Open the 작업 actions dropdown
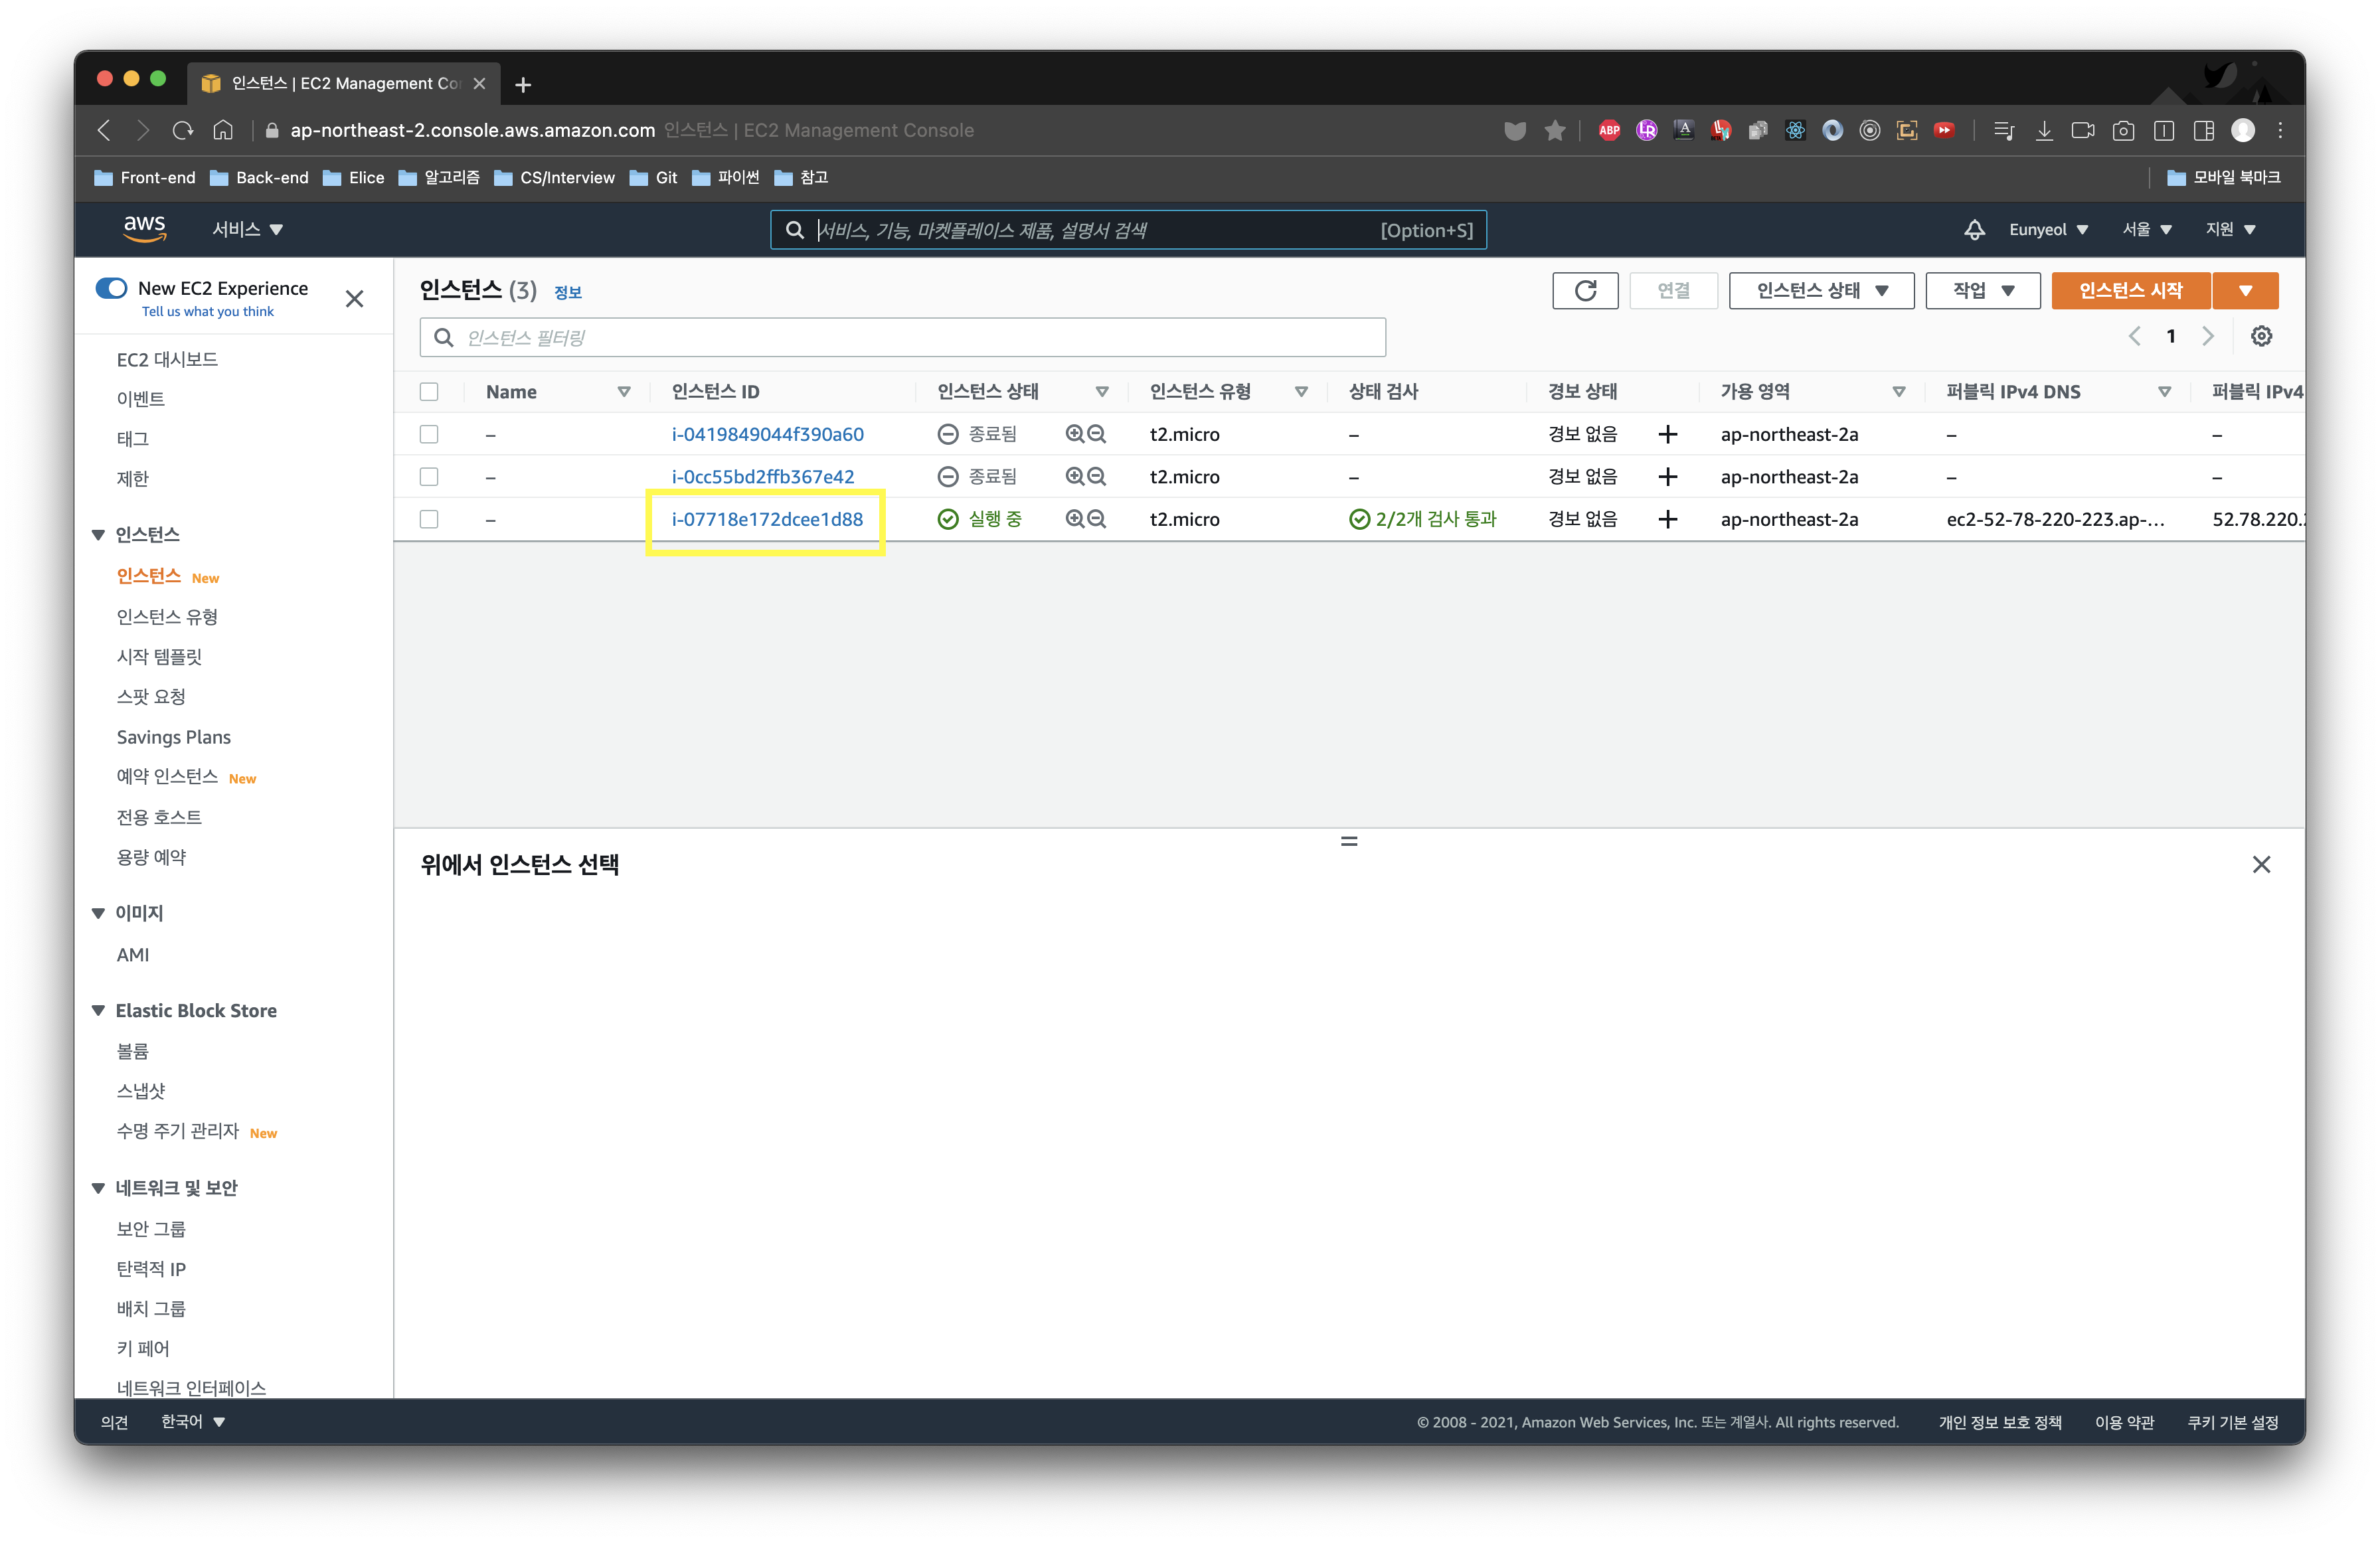Screen dimensions: 2380x1543 point(1982,290)
